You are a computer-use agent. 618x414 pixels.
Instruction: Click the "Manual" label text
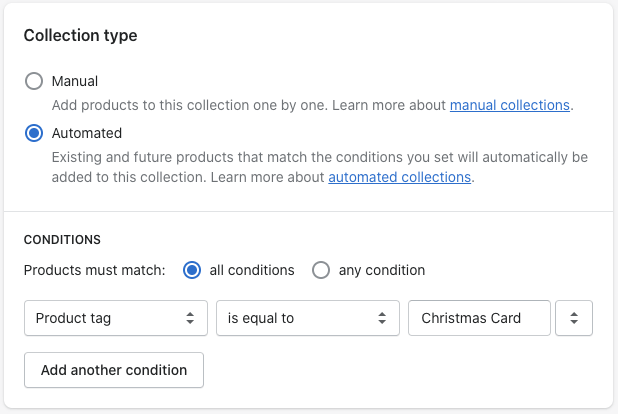[75, 81]
